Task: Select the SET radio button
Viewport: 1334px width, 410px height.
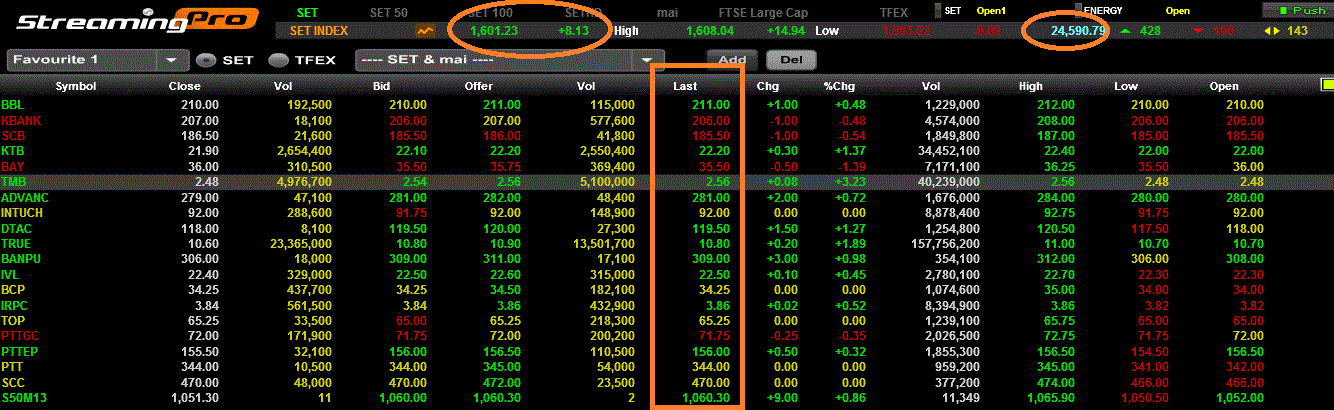Action: 206,60
